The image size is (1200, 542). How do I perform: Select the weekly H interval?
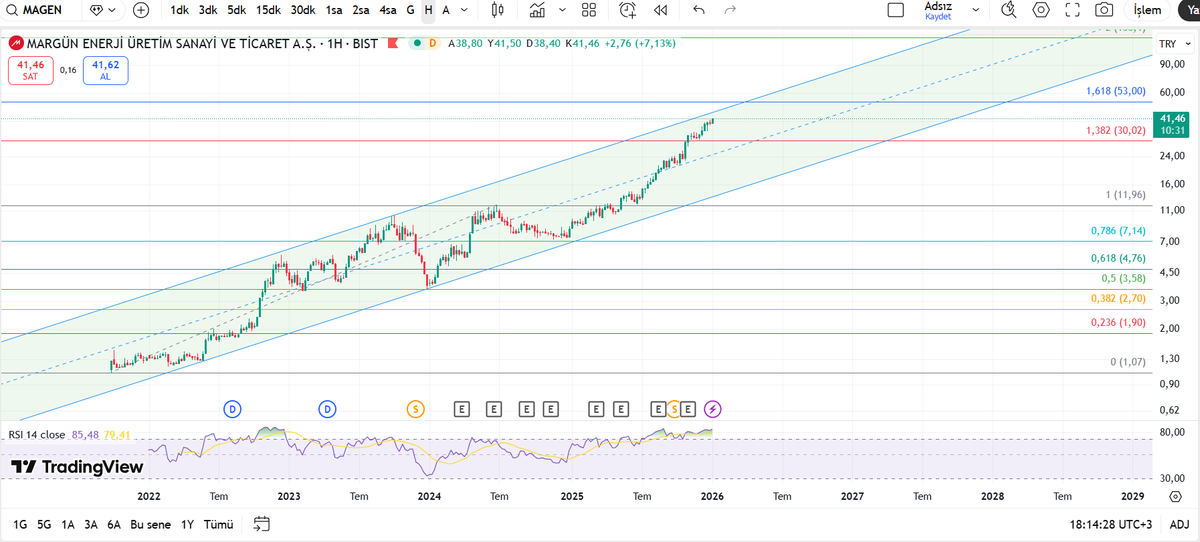(x=428, y=10)
